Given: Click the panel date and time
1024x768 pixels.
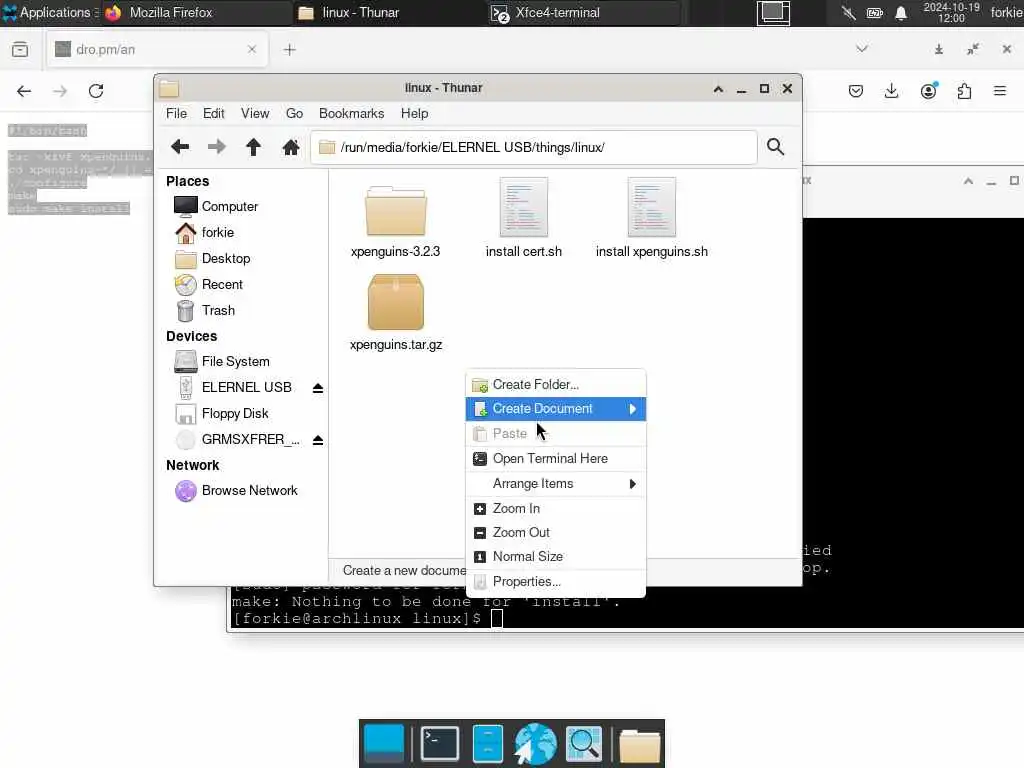Looking at the screenshot, I should 952,12.
